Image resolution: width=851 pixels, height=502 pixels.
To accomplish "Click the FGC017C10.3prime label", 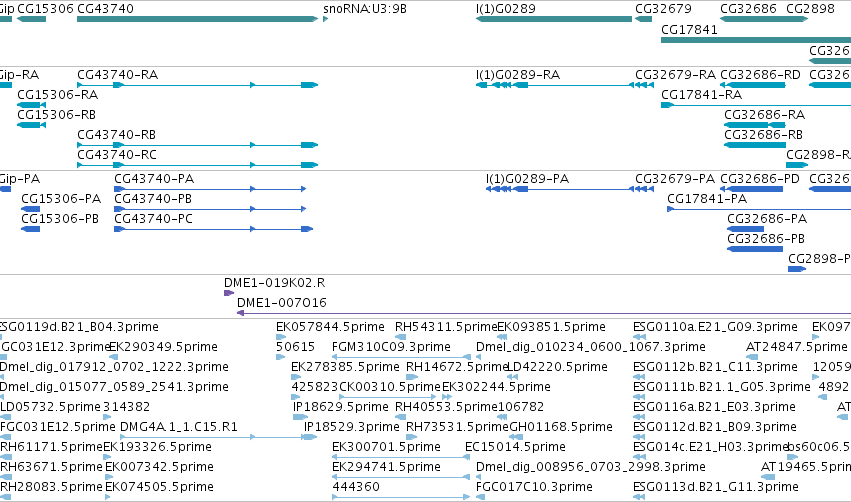I will tap(535, 487).
